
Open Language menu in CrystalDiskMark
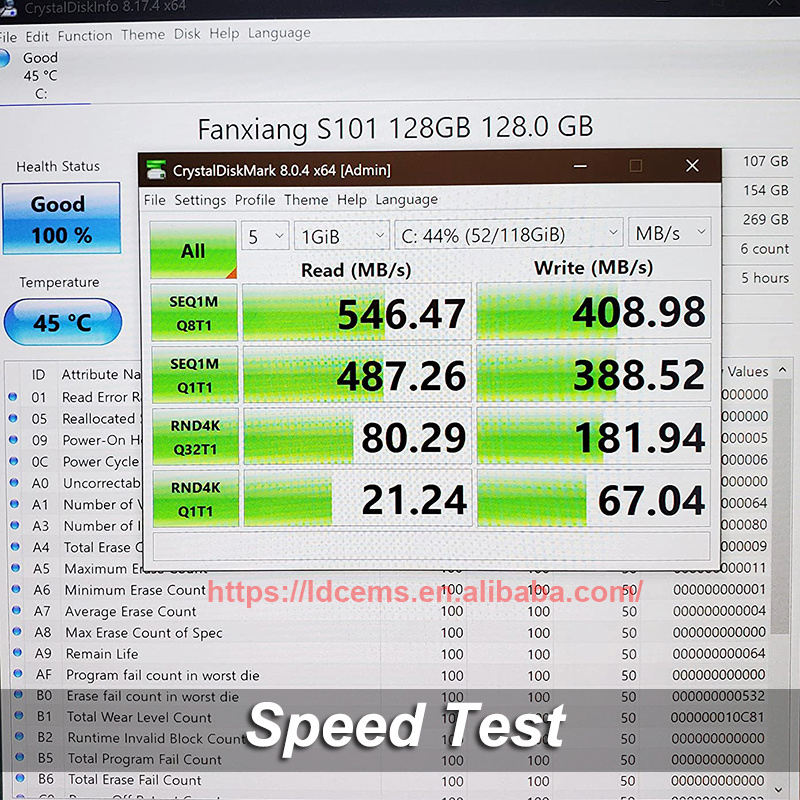pyautogui.click(x=407, y=199)
